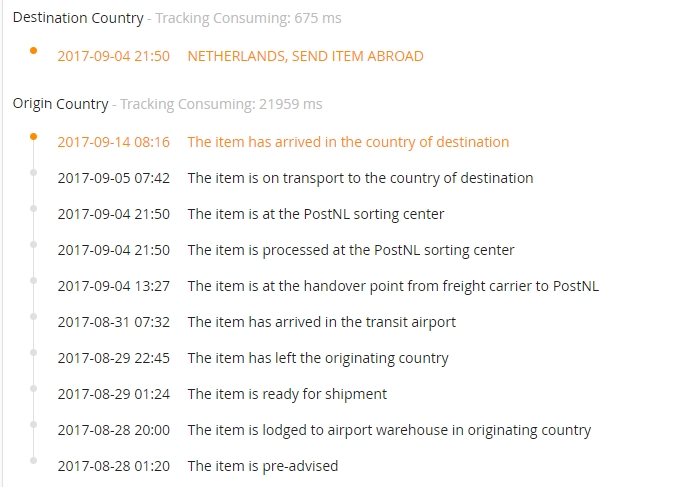Select the 'Destination Country' heading
Viewport: 685px width, 487px height.
pyautogui.click(x=78, y=18)
